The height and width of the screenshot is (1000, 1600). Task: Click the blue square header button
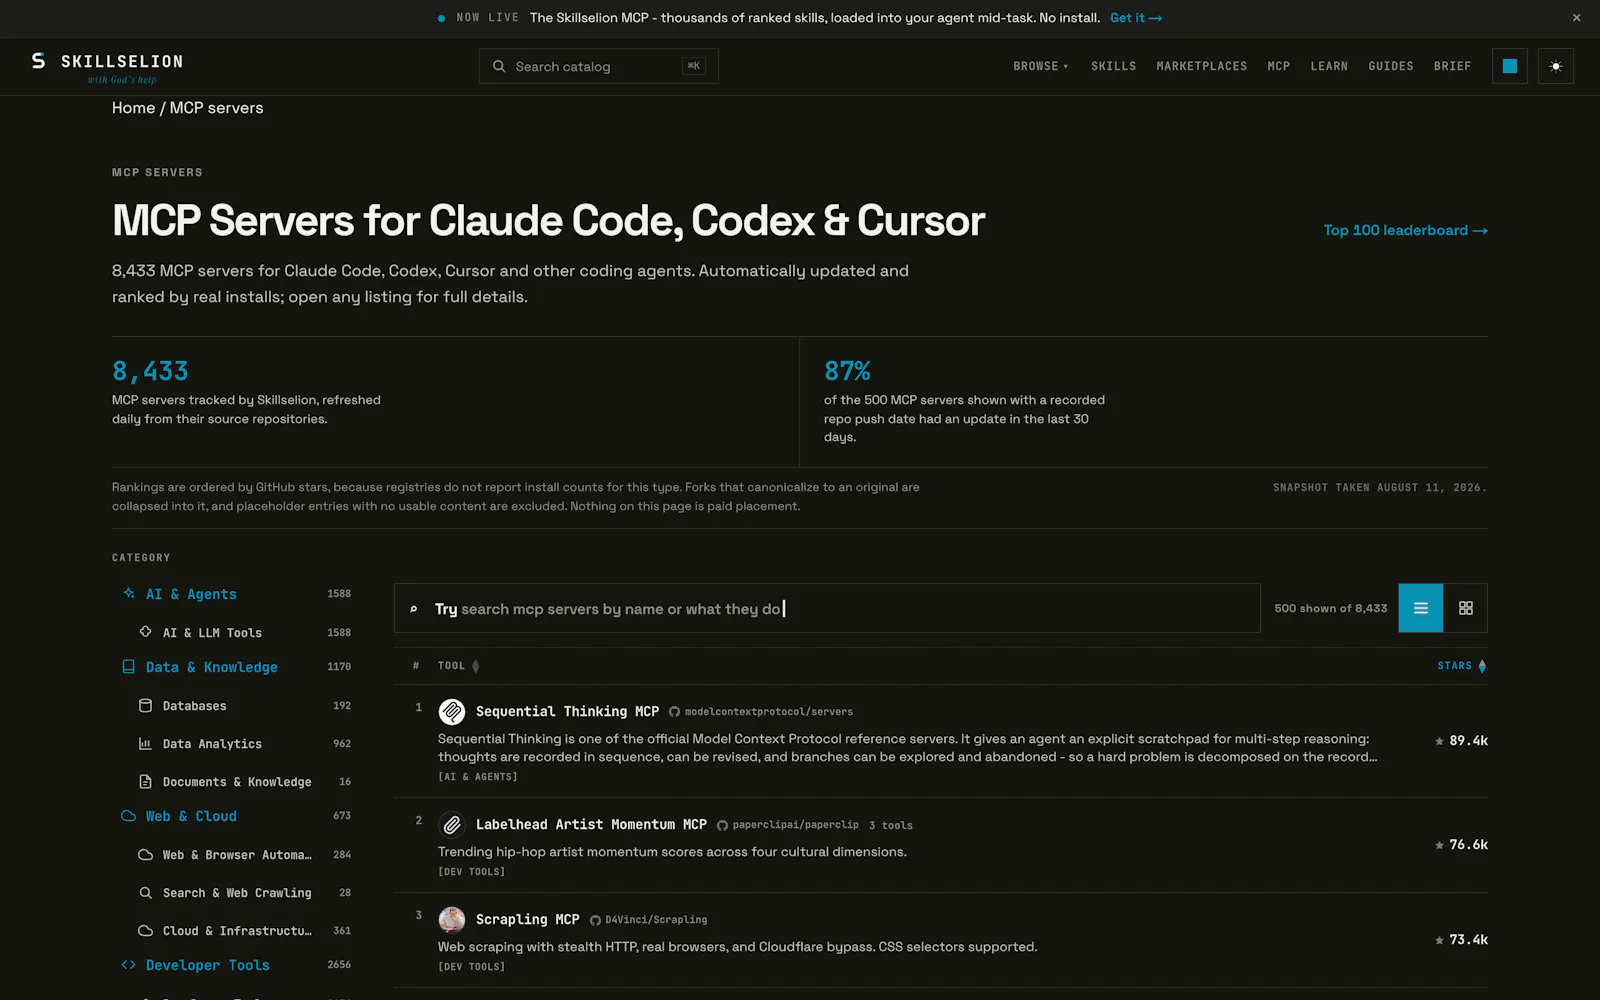(1510, 66)
